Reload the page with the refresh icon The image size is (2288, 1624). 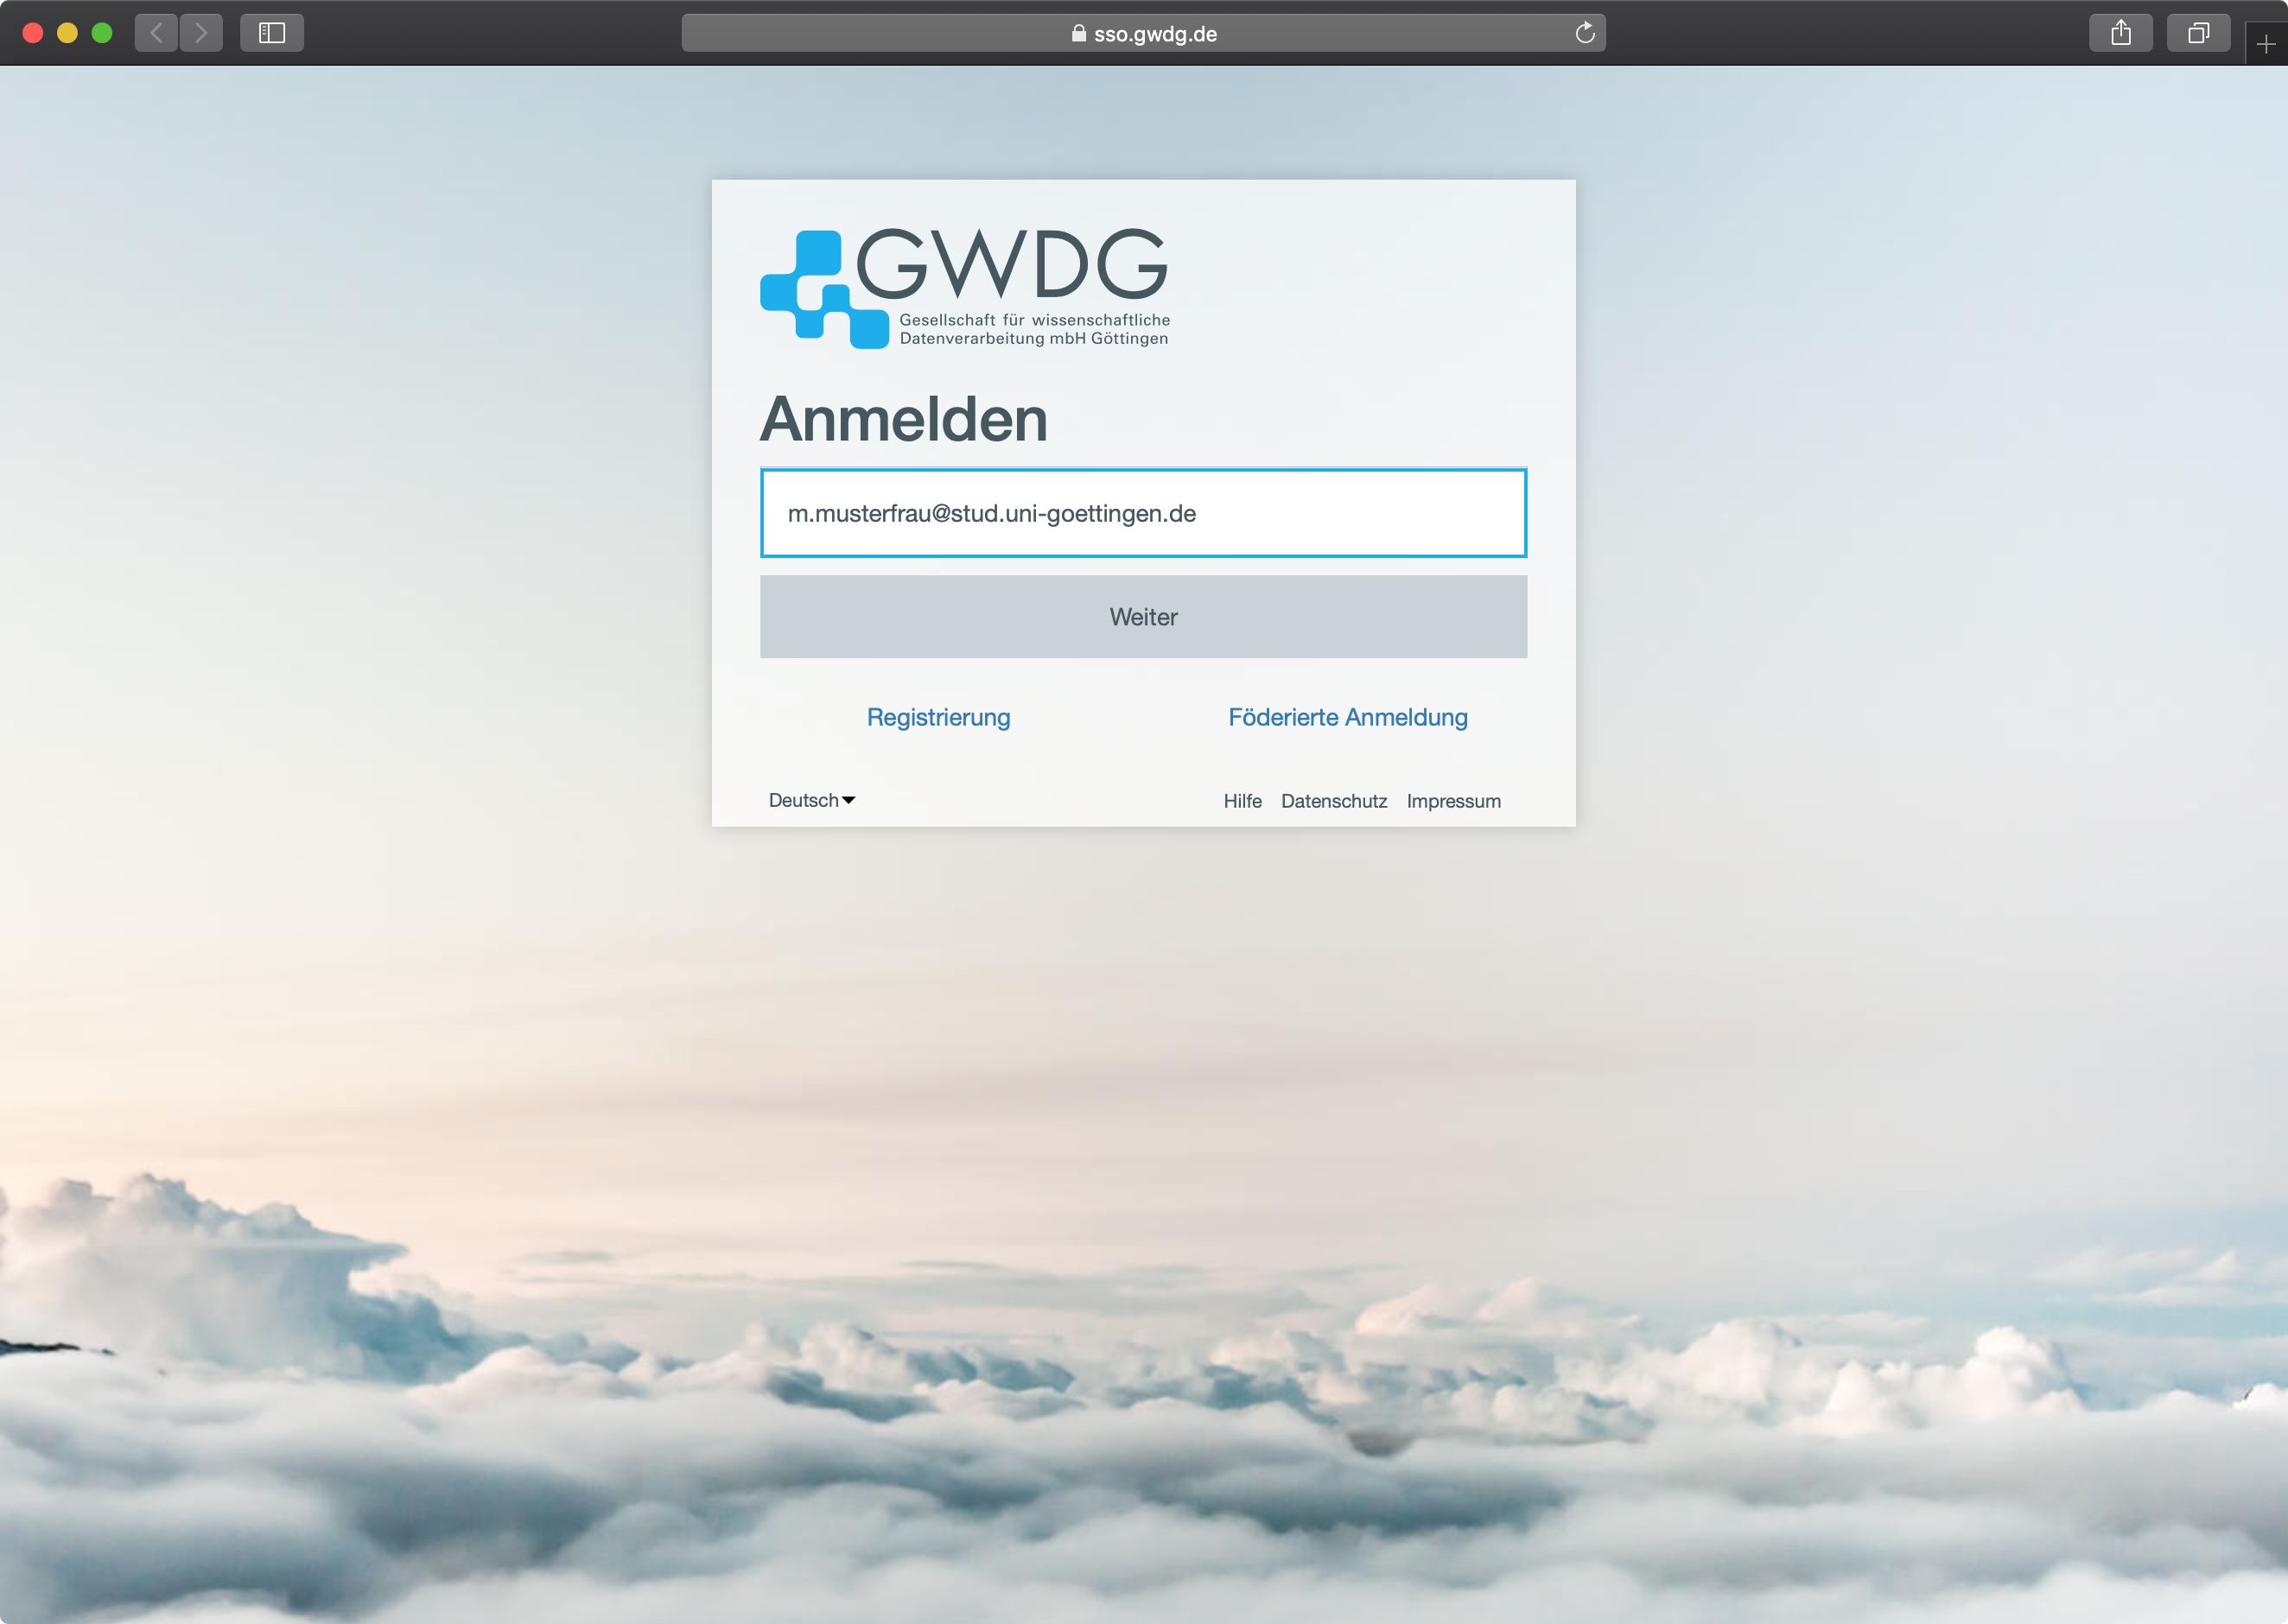click(x=1585, y=33)
